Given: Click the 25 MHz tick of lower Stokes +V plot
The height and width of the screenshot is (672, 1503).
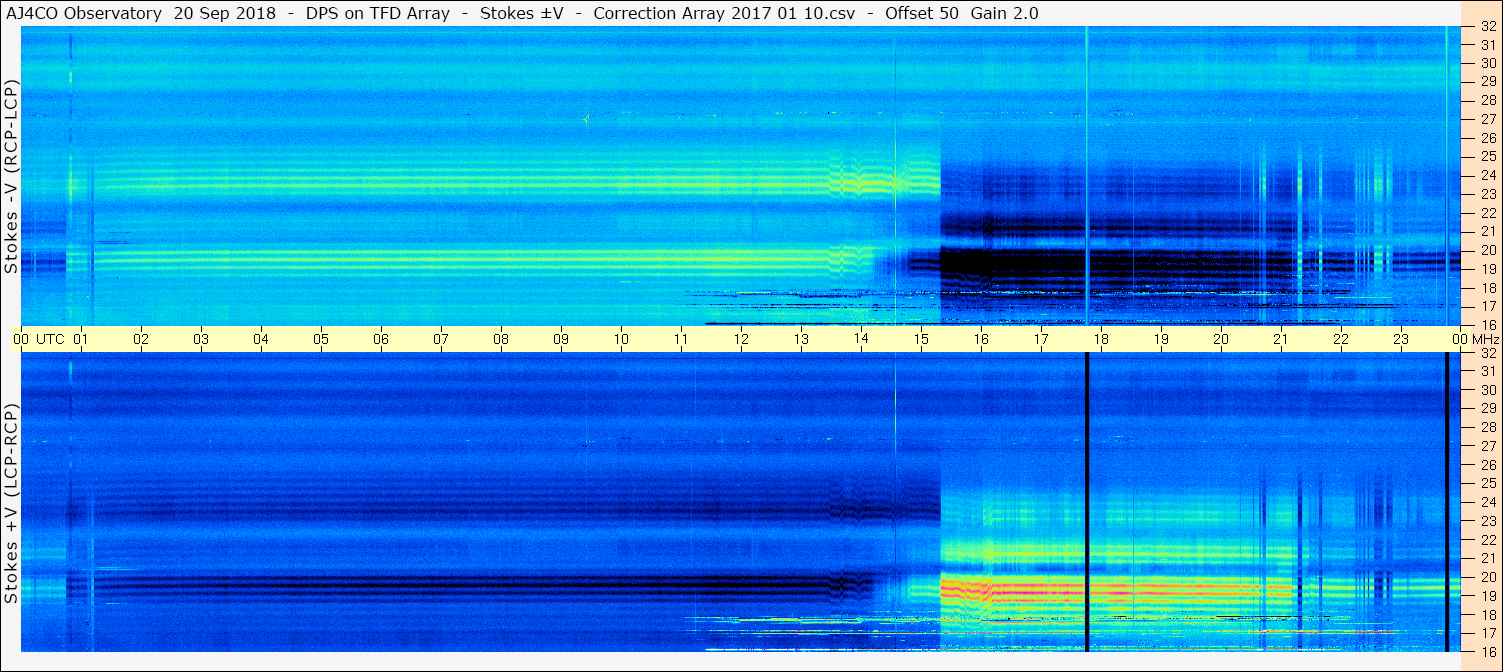Looking at the screenshot, I should [1487, 483].
